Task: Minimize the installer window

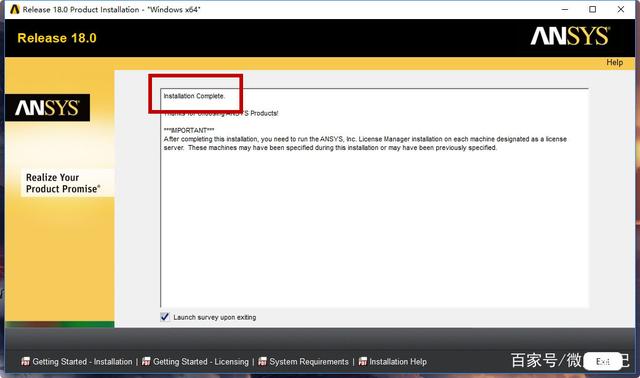Action: click(x=565, y=9)
